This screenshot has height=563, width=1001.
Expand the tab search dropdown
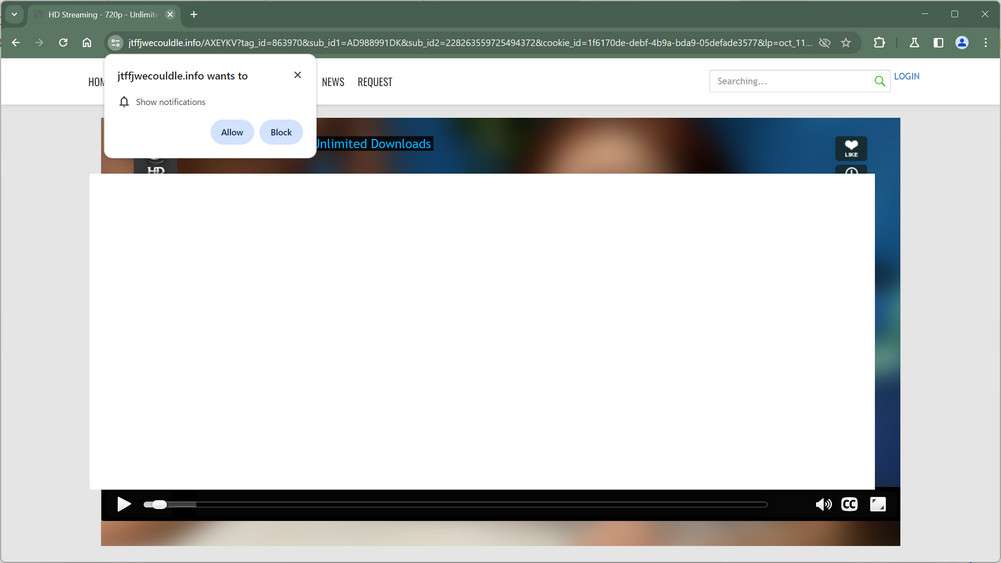(14, 14)
